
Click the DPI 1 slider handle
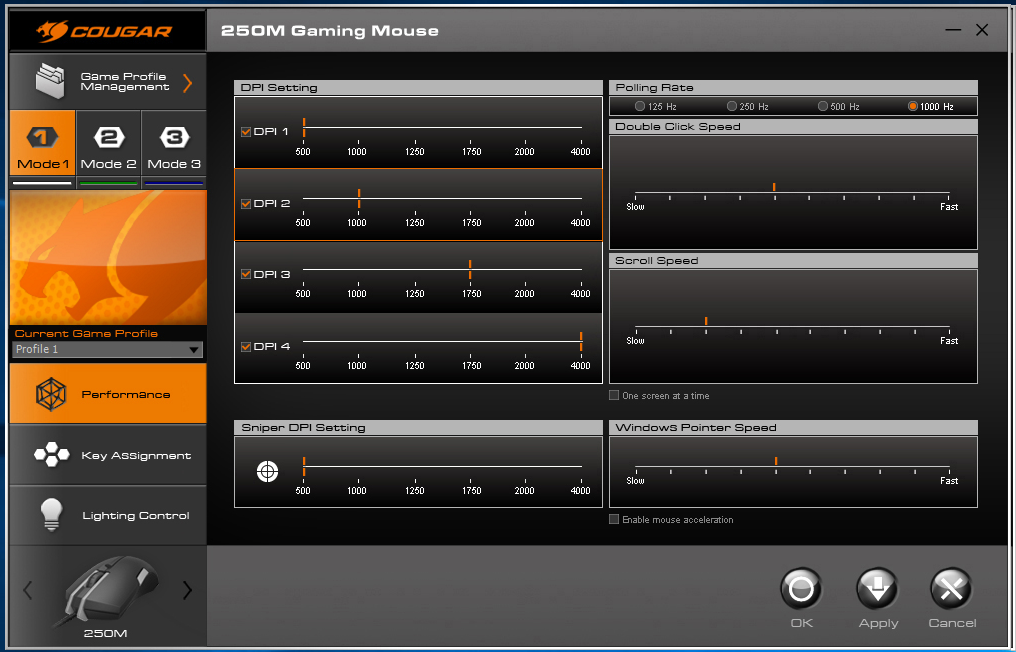click(x=304, y=128)
